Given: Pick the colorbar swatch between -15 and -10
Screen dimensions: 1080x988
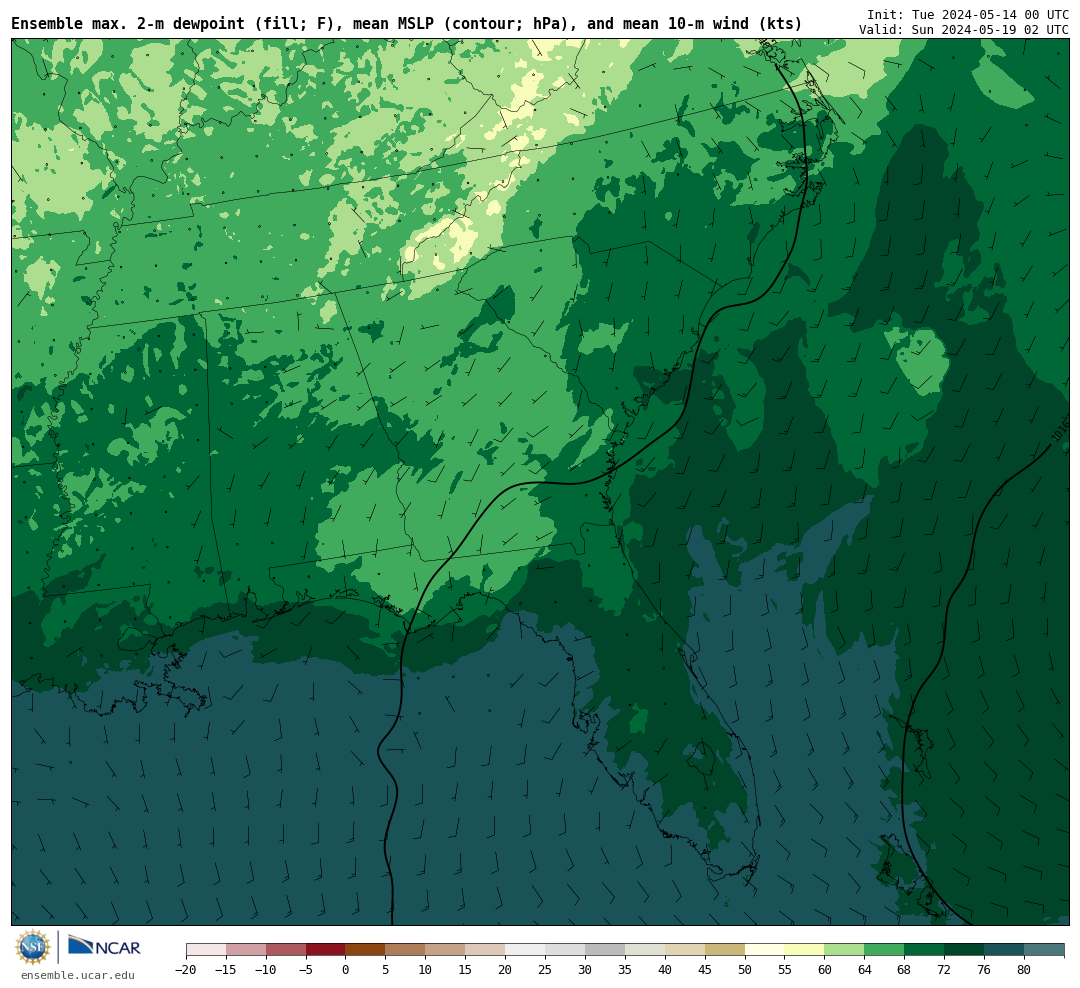Looking at the screenshot, I should tap(246, 950).
